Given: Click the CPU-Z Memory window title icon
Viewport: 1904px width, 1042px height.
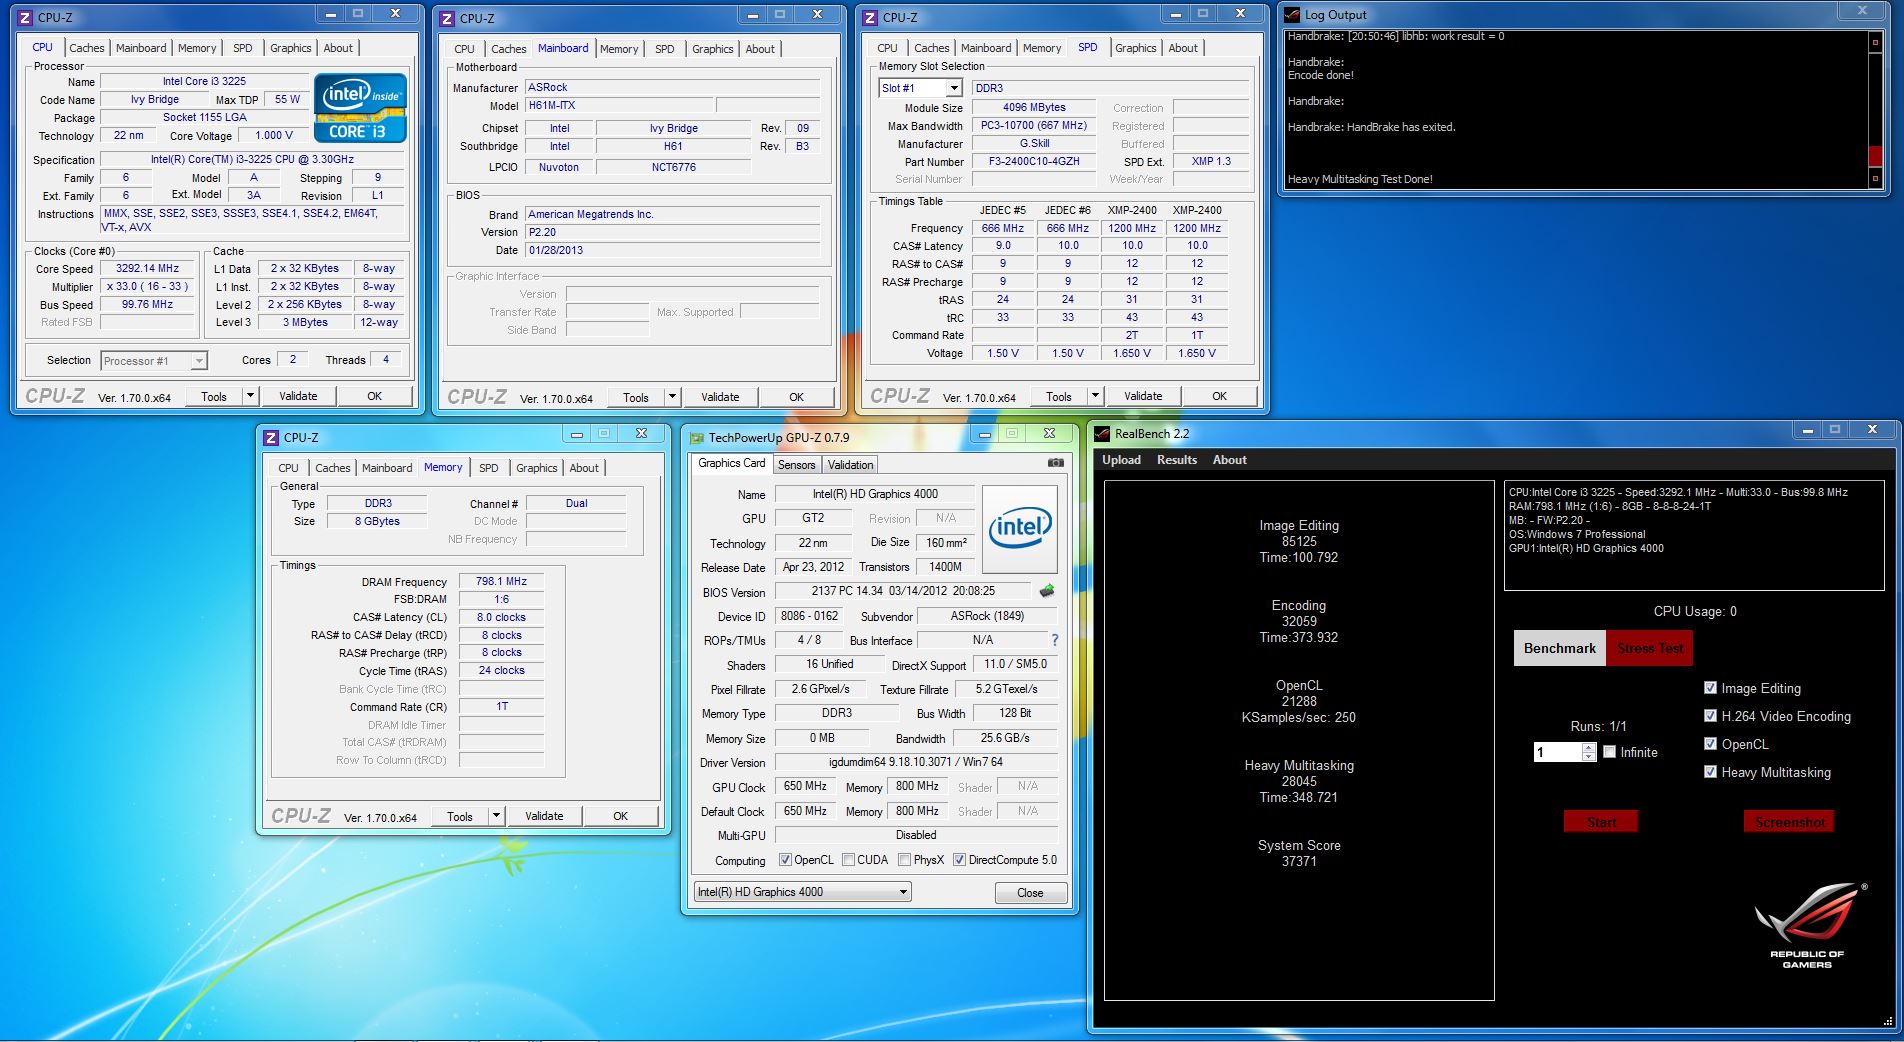Looking at the screenshot, I should (x=271, y=437).
